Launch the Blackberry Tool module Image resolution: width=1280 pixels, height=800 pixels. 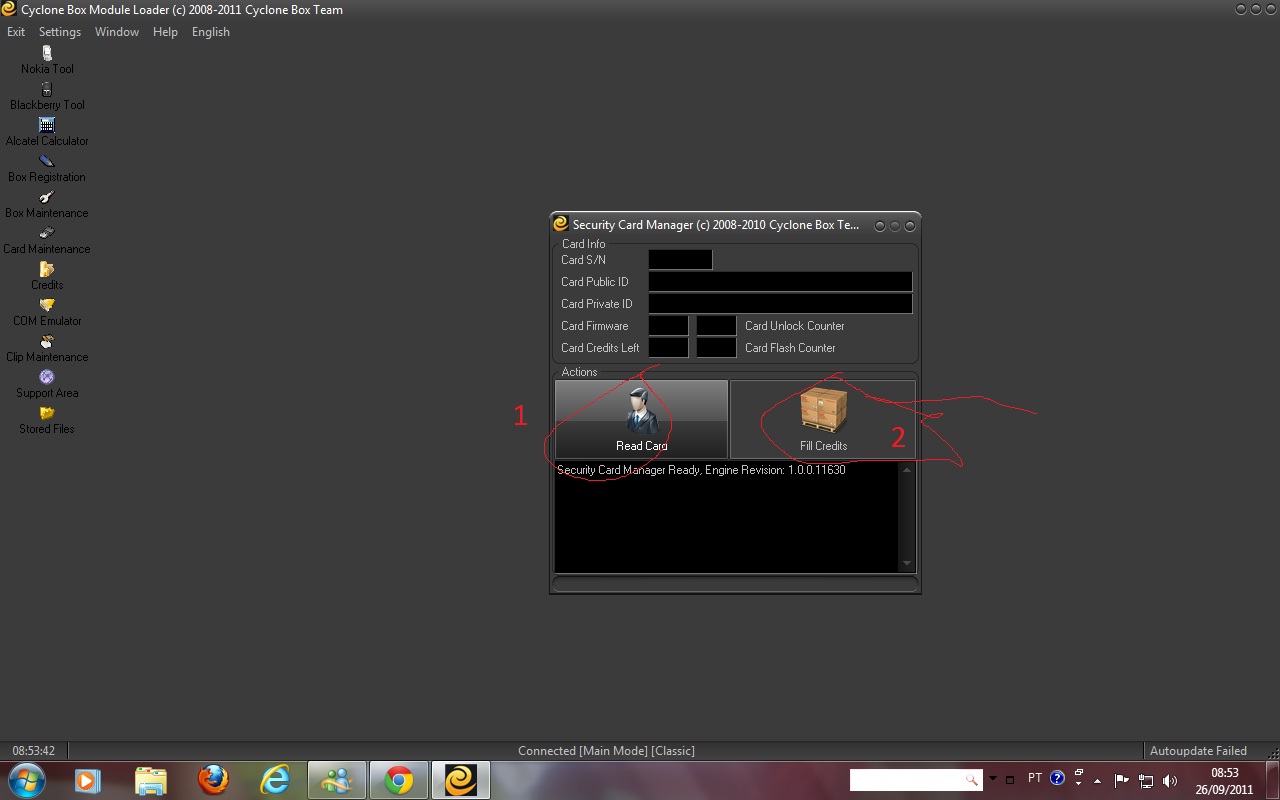(47, 96)
